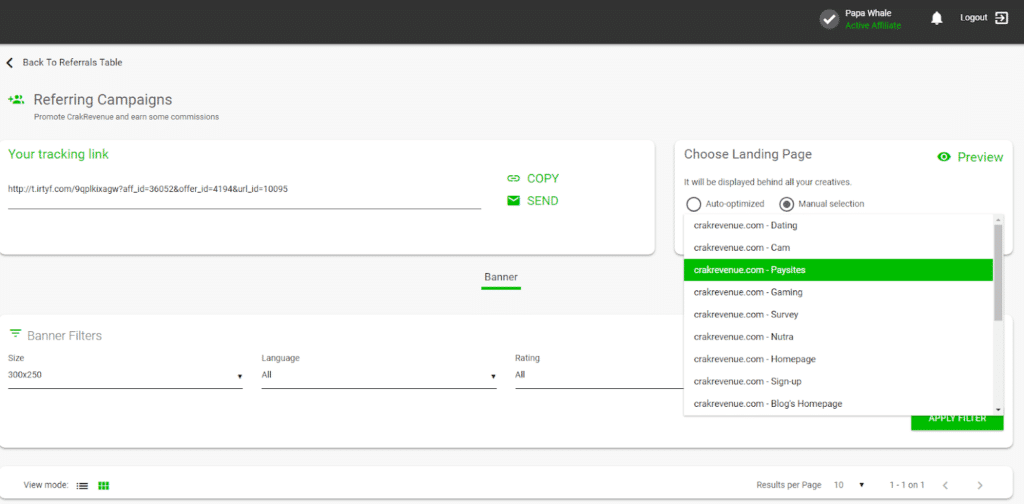Click the Preview eye icon
The width and height of the screenshot is (1024, 504).
944,157
